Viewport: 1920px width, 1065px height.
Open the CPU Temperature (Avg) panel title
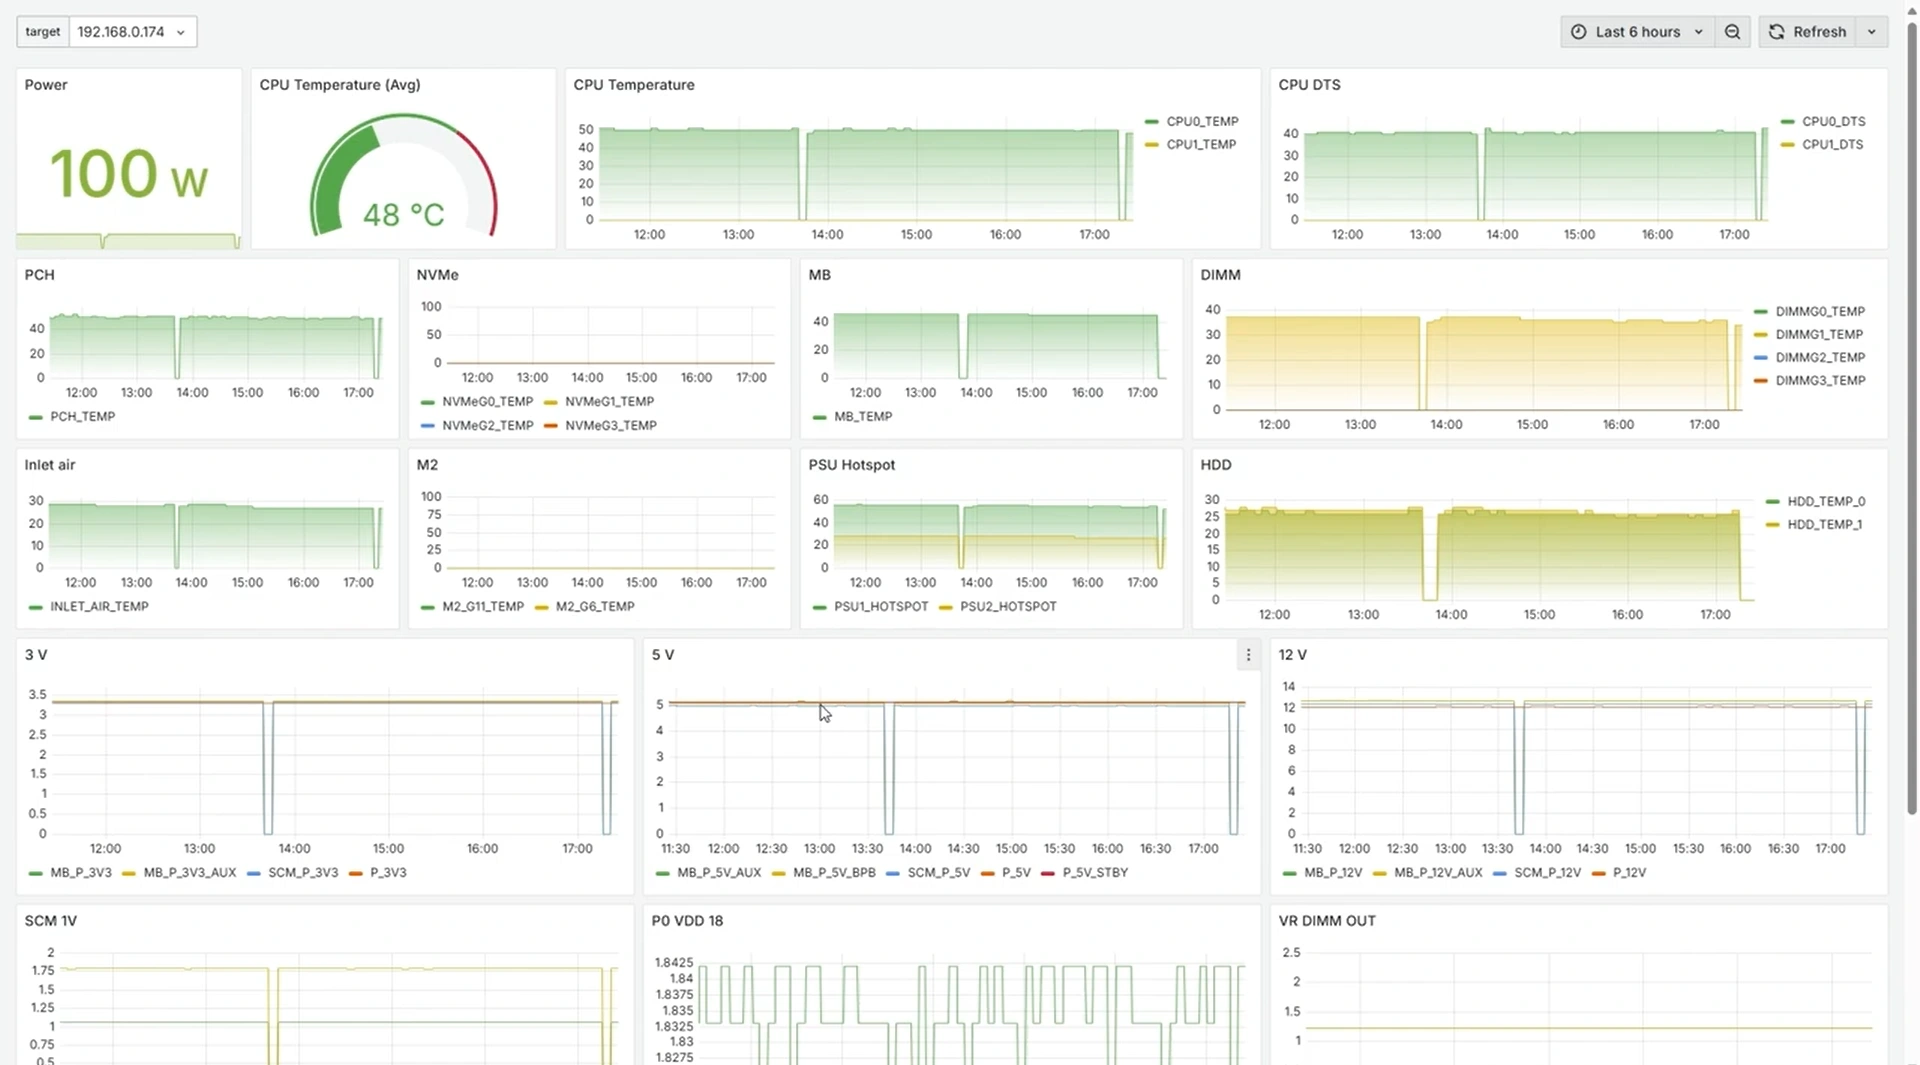coord(340,85)
